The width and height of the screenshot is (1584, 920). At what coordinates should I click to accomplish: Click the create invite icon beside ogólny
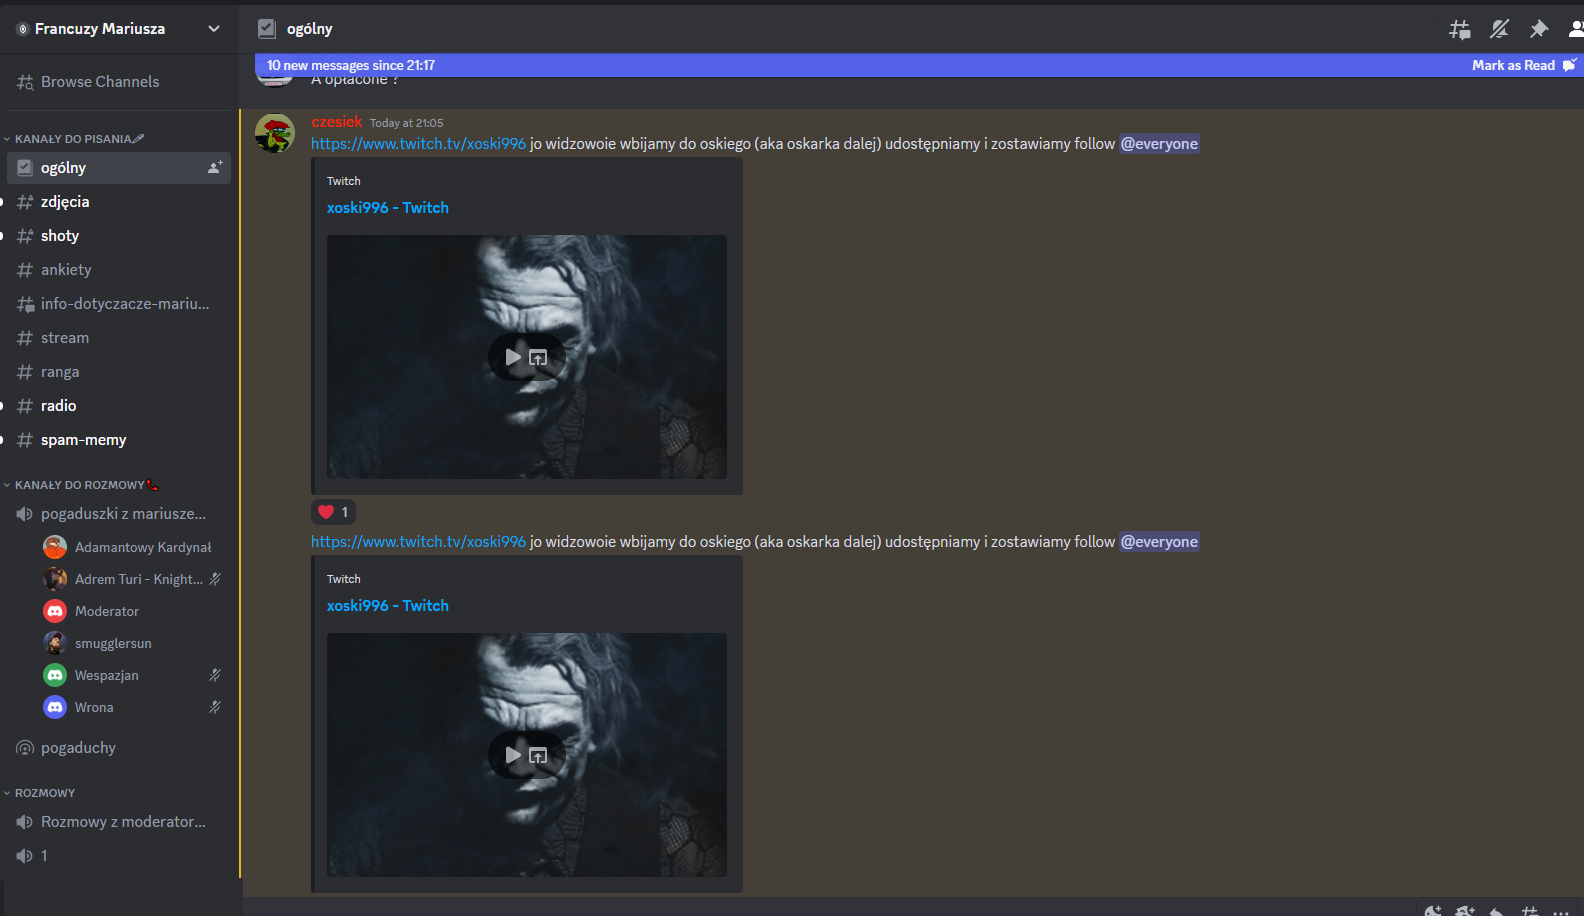[x=214, y=168]
